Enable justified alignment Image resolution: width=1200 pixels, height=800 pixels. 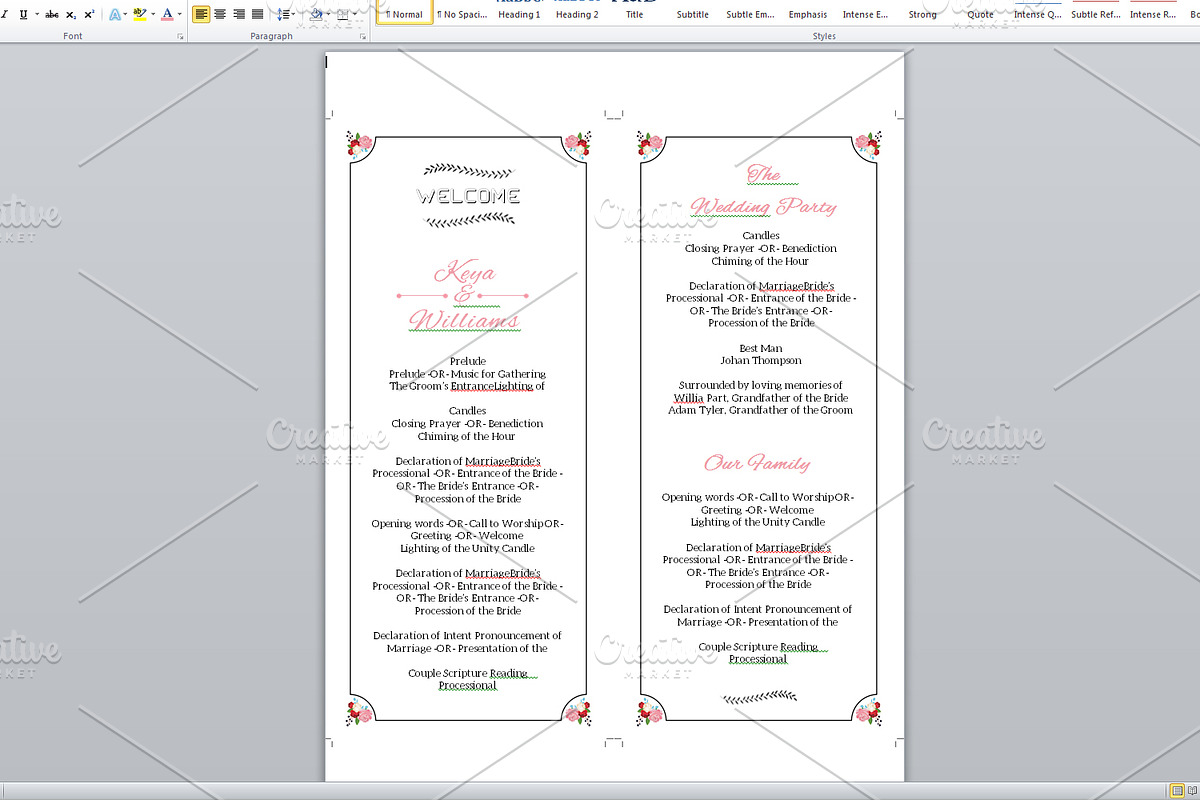pos(258,14)
